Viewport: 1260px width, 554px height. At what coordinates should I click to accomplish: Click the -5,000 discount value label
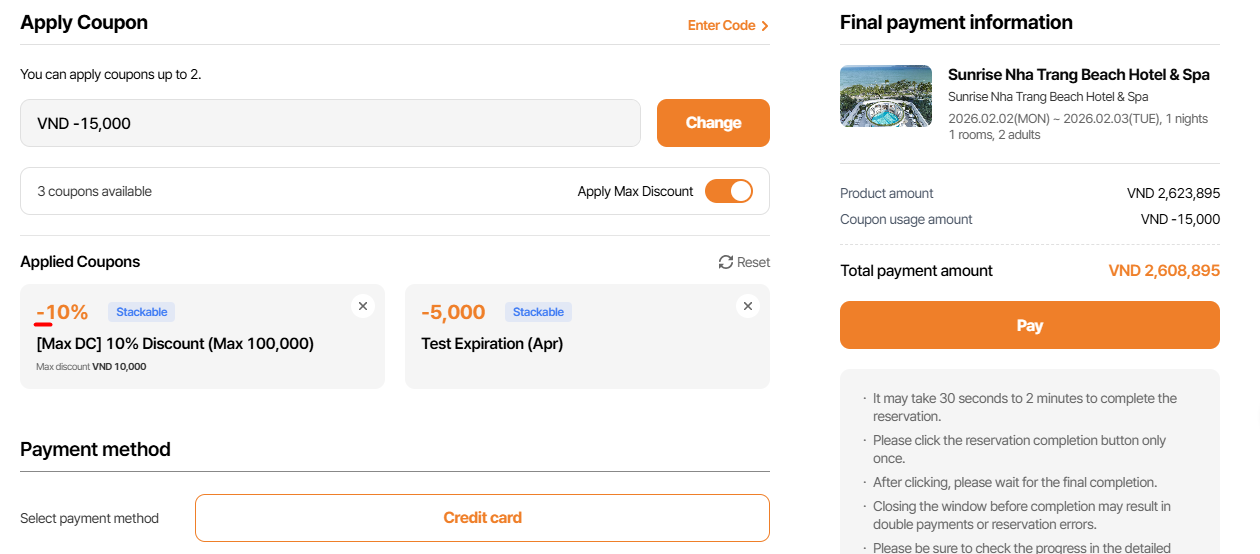(453, 312)
